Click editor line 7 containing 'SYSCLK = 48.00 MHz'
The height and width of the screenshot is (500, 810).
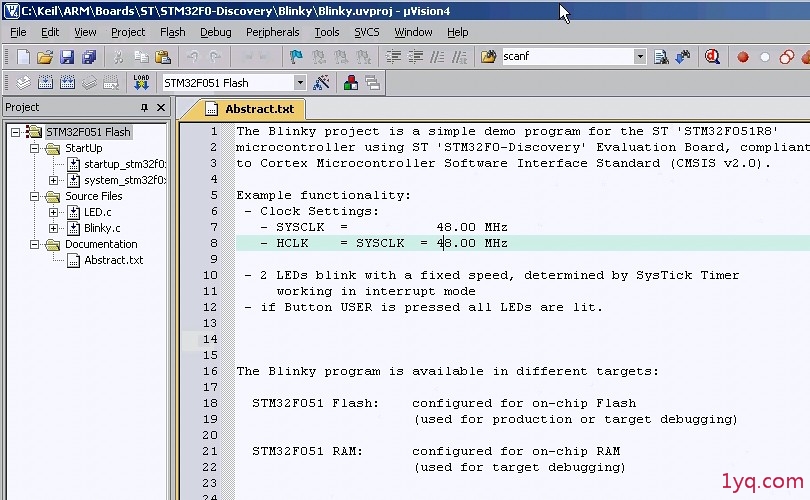[x=523, y=227]
